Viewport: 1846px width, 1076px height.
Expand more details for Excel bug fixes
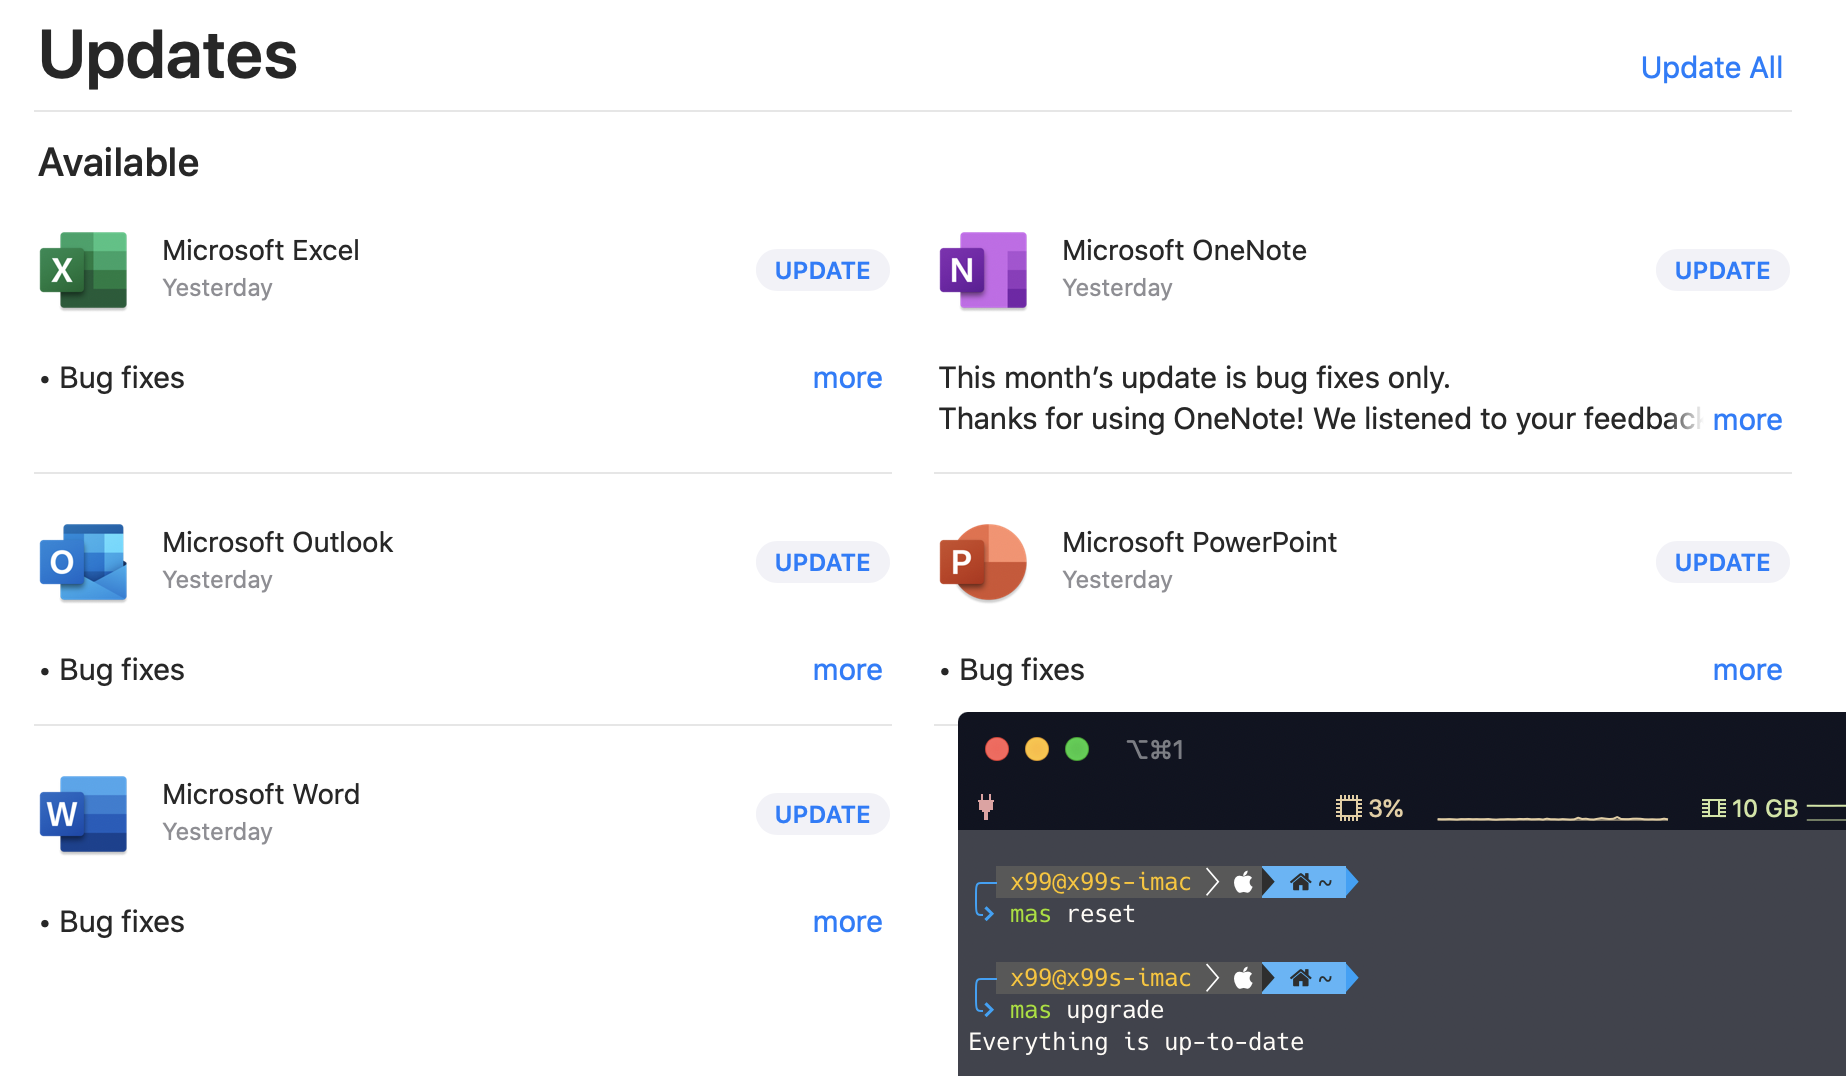pyautogui.click(x=847, y=378)
